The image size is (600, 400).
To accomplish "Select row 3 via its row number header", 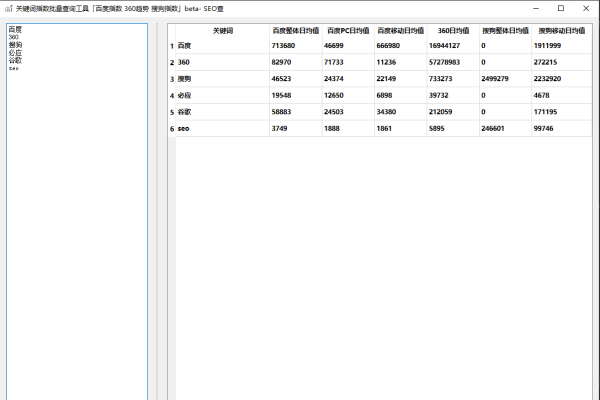I will click(x=171, y=78).
